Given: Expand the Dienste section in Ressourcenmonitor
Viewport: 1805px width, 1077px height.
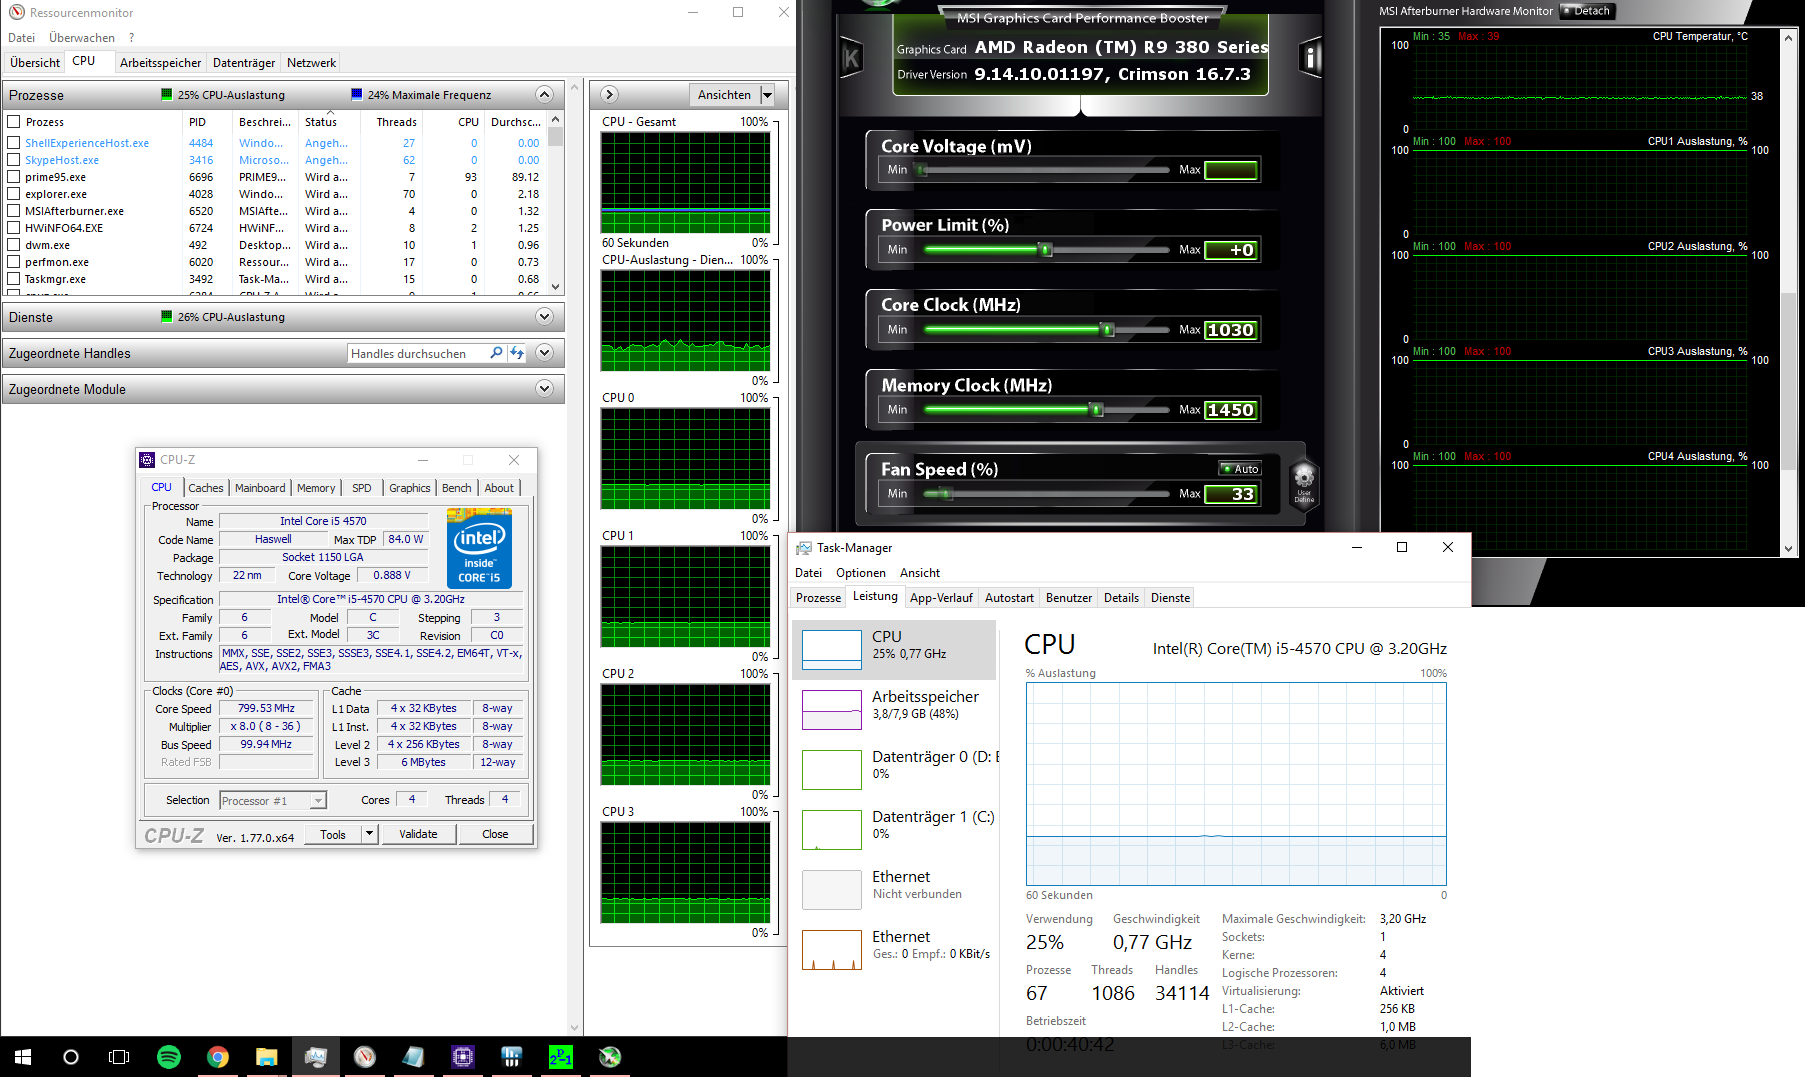Looking at the screenshot, I should pyautogui.click(x=544, y=317).
